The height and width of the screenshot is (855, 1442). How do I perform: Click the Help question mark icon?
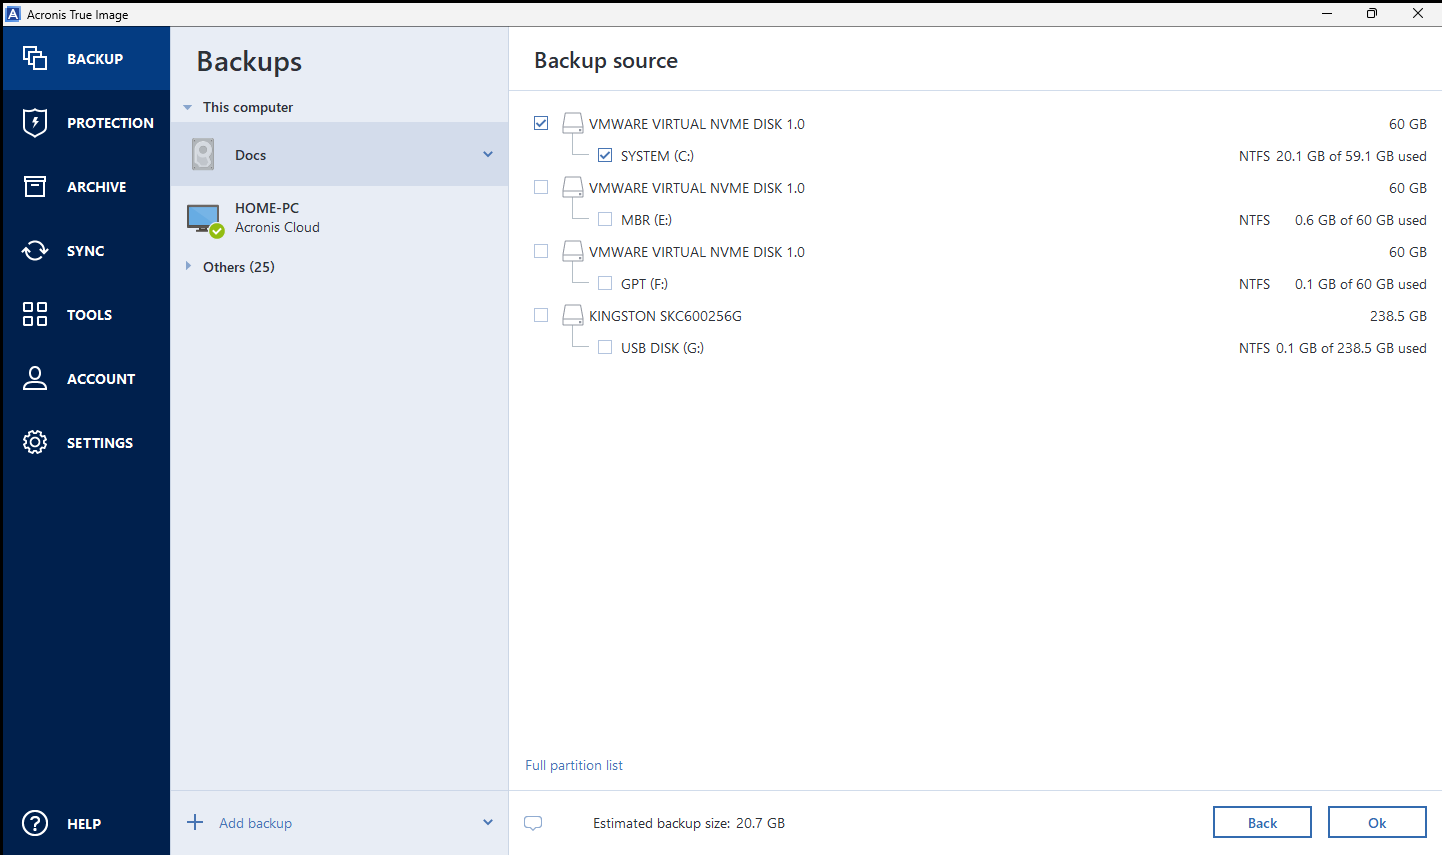[x=34, y=823]
